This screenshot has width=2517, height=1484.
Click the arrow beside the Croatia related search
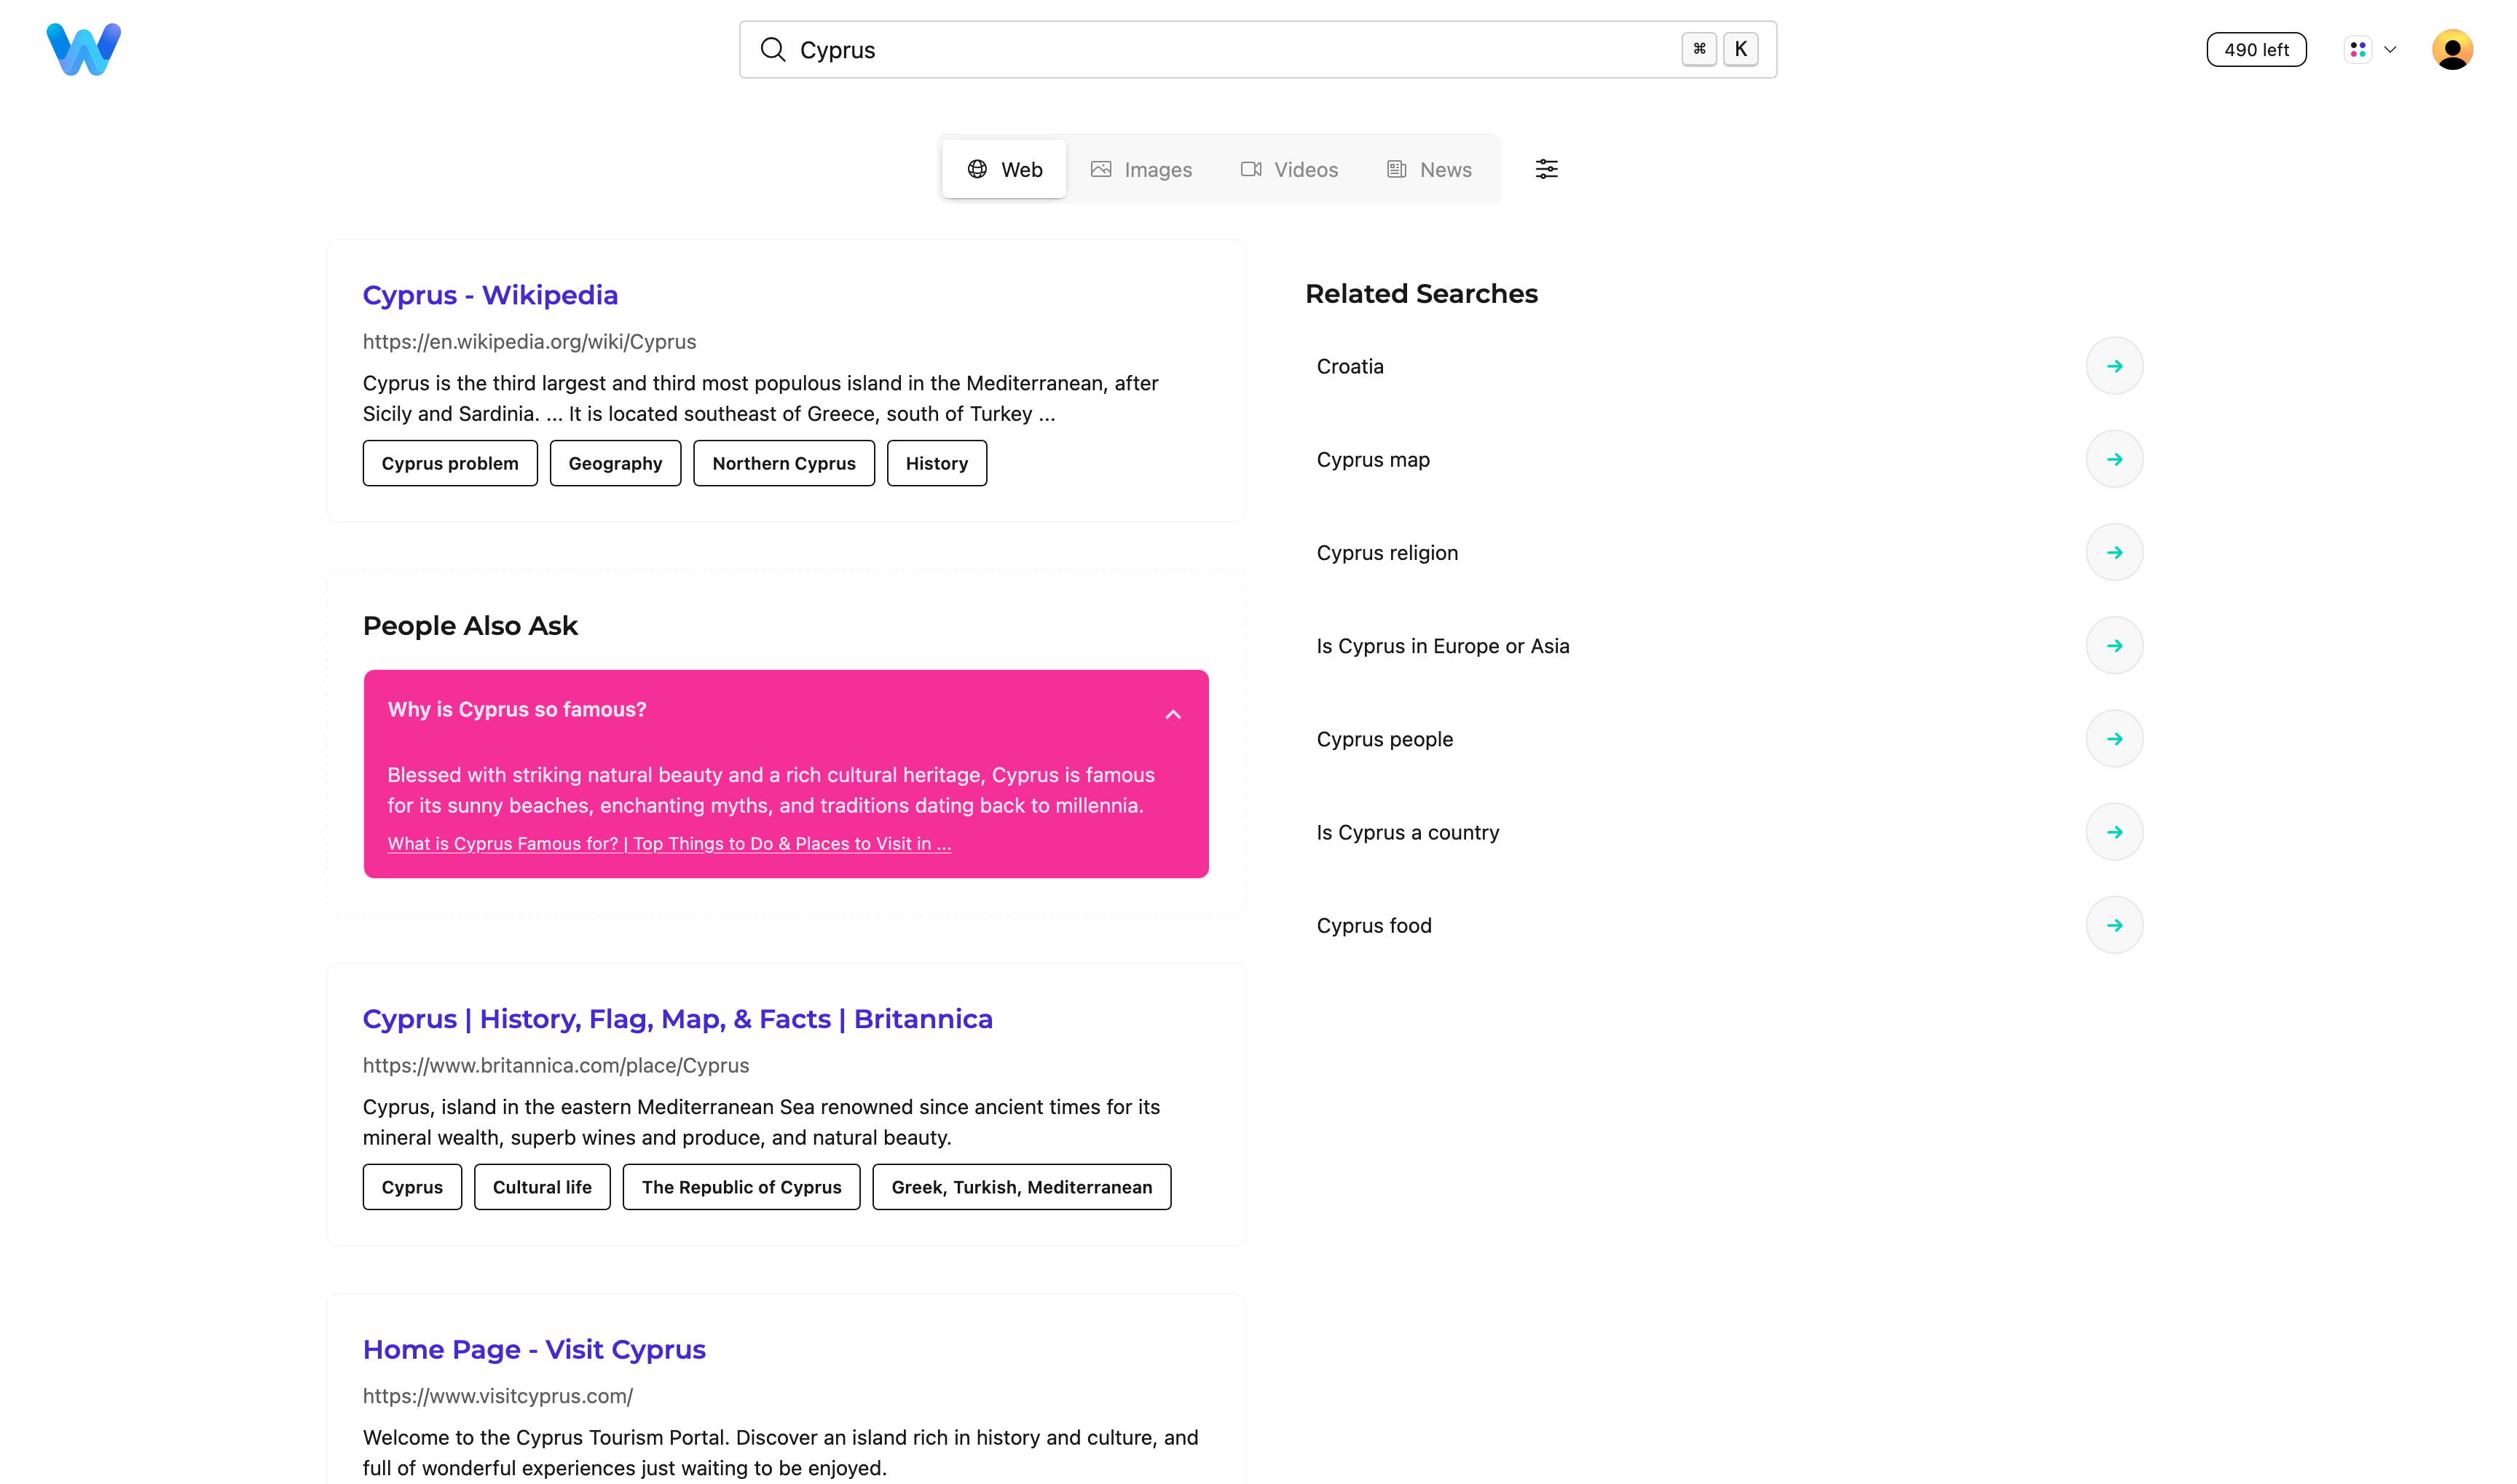point(2116,365)
